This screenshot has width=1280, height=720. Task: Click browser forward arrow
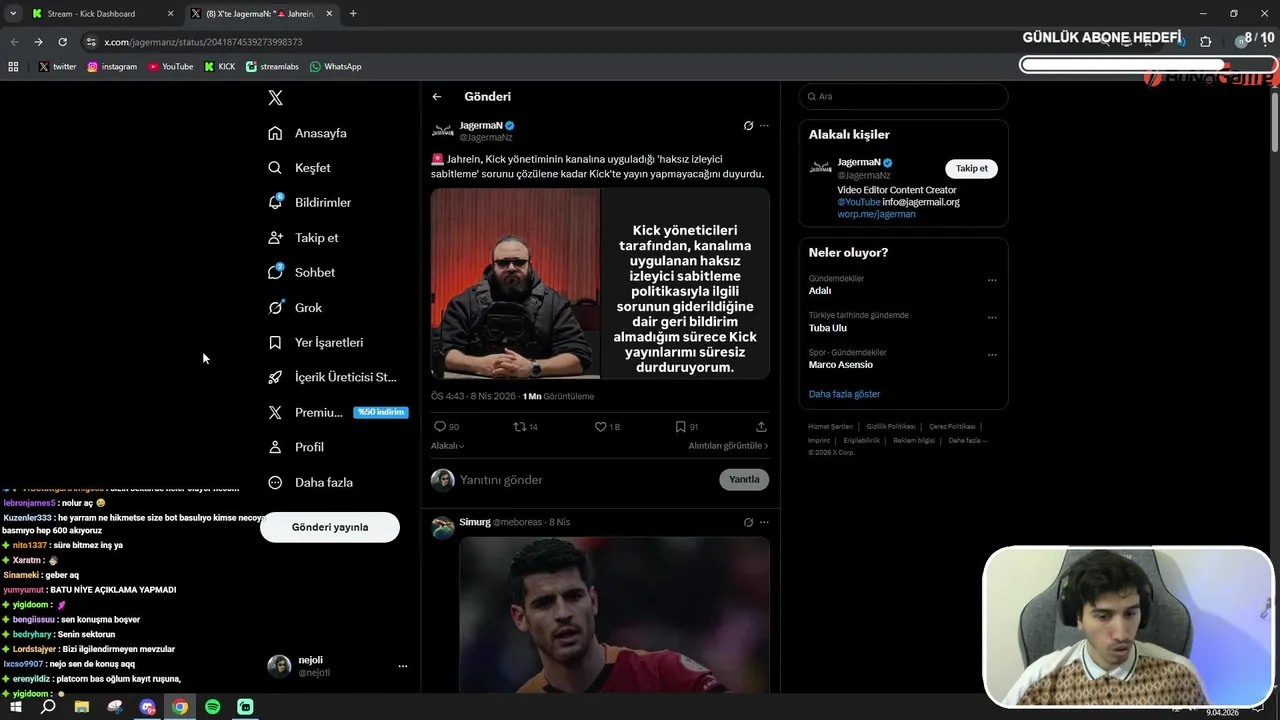(x=38, y=42)
